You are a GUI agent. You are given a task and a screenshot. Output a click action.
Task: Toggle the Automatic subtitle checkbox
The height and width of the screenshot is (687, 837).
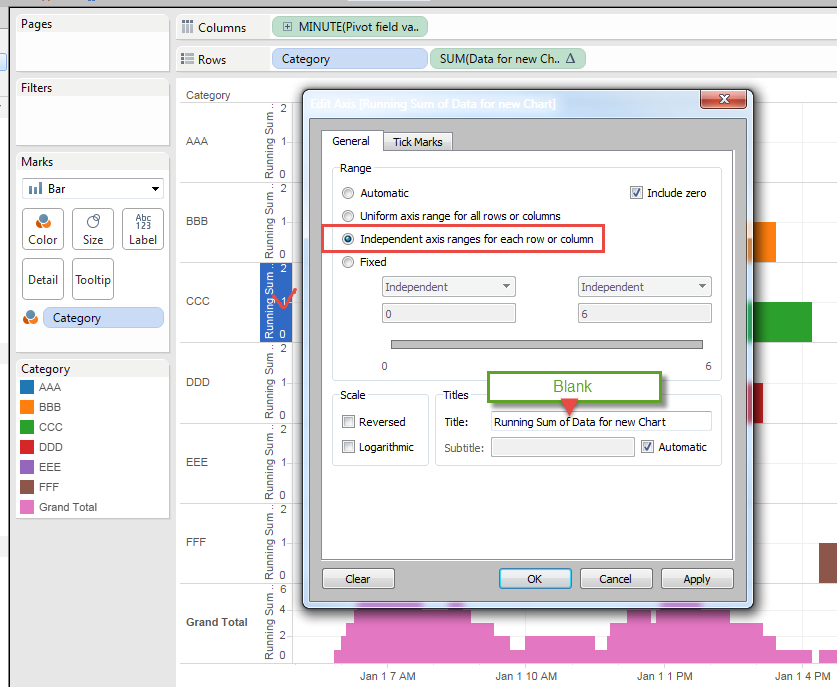647,447
